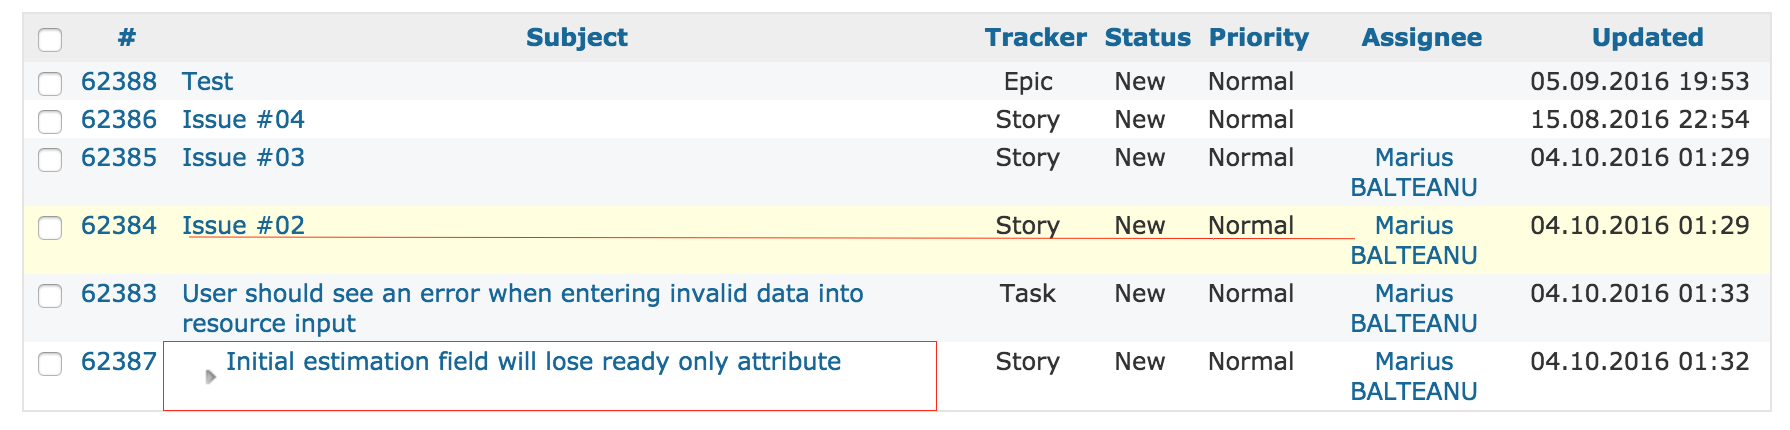1790x430 pixels.
Task: Expand the child issue arrow icon for 62387
Action: 210,377
